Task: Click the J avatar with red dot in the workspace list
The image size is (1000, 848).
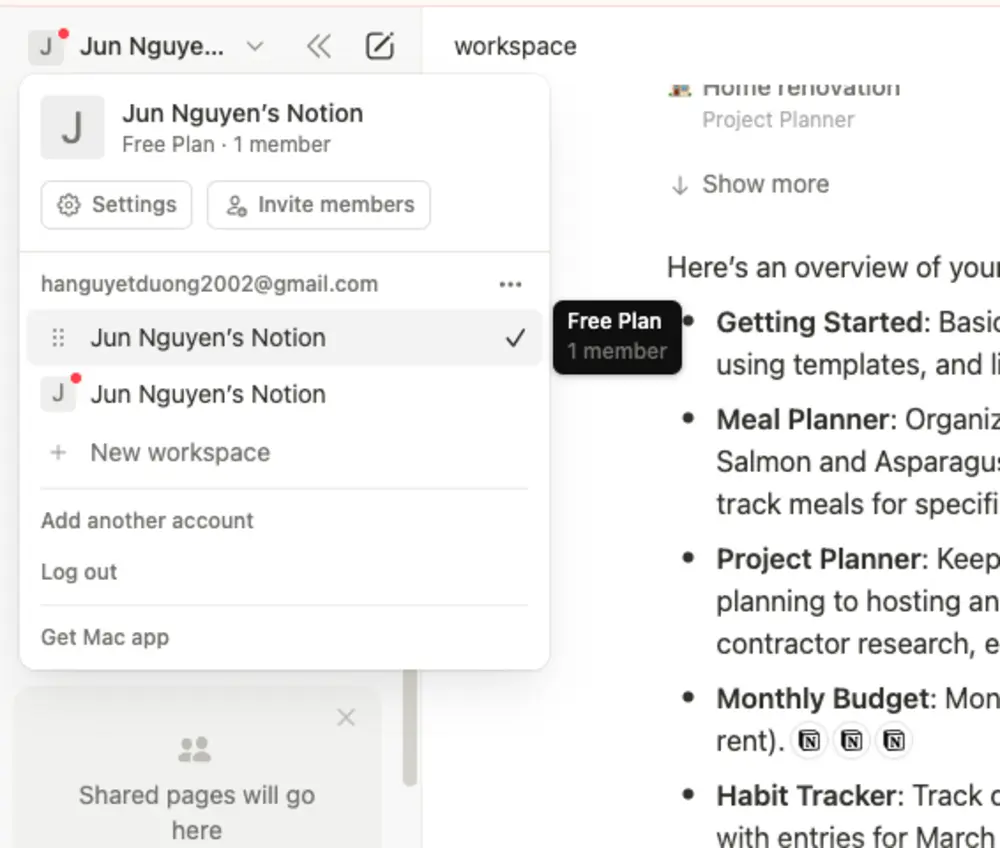Action: (x=58, y=393)
